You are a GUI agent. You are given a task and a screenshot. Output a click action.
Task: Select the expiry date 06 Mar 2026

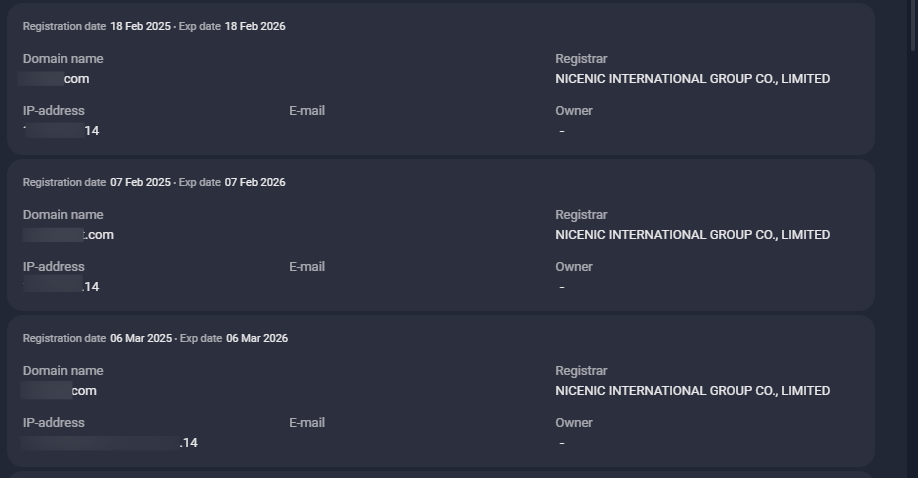tap(256, 338)
